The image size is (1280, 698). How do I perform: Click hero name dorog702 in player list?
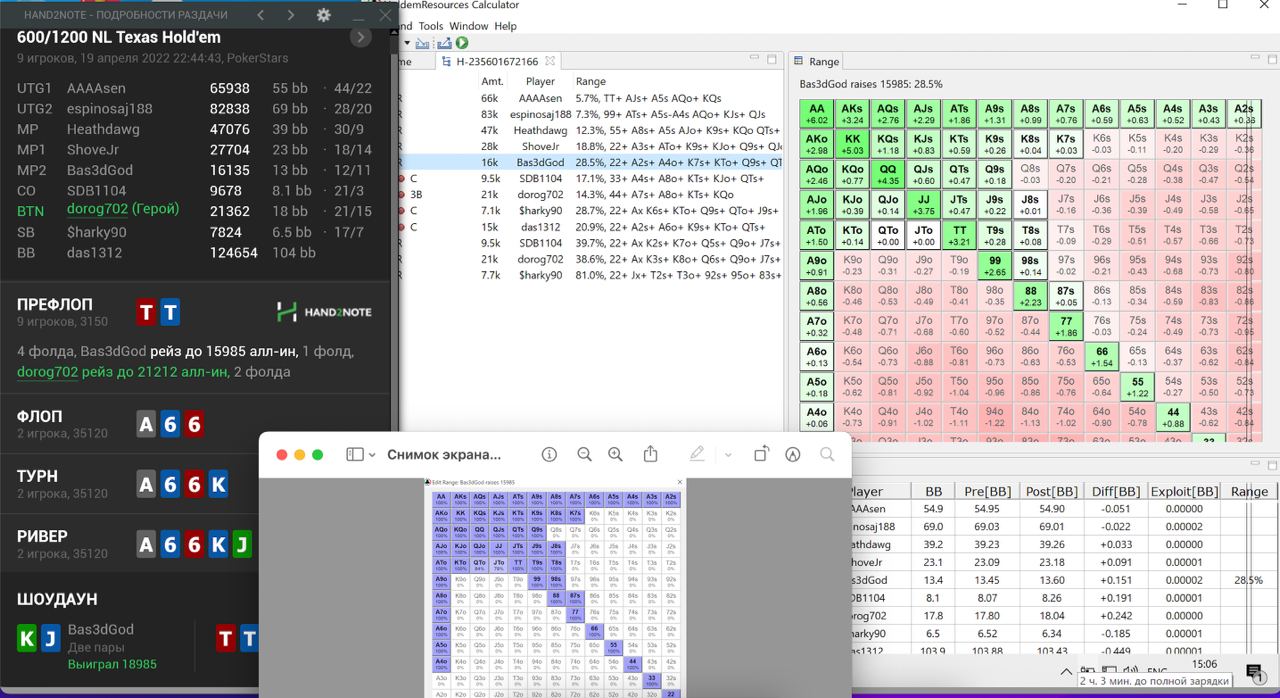pos(123,209)
